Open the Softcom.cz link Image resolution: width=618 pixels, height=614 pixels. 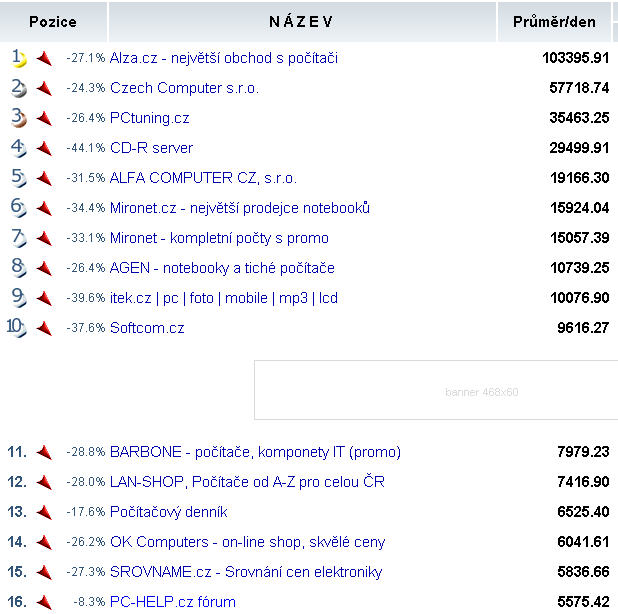[147, 328]
